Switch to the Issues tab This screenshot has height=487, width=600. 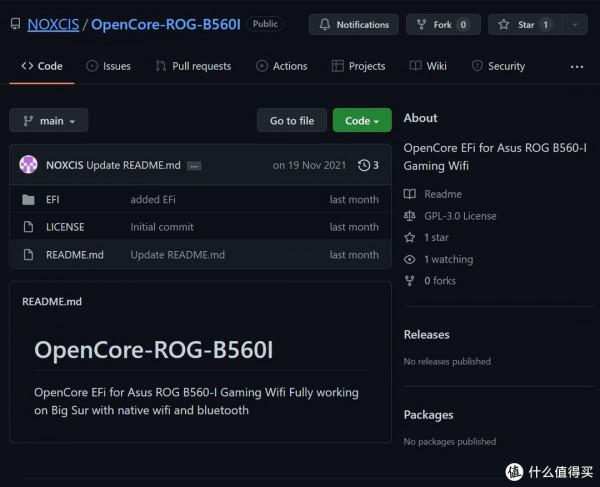[x=108, y=66]
